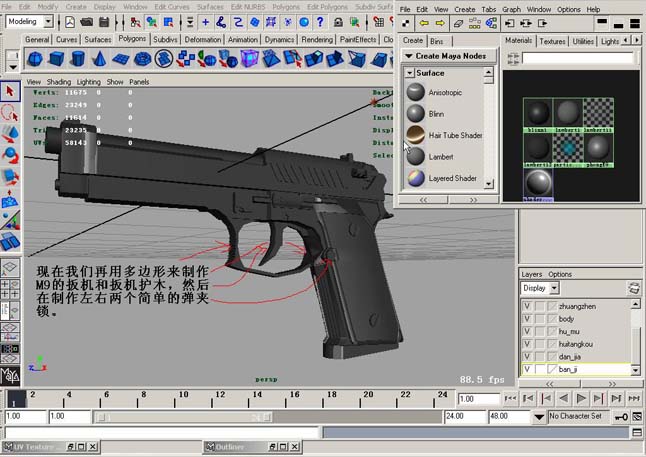Select the arrow Select tool
Viewport: 646px width, 457px height.
(x=10, y=91)
